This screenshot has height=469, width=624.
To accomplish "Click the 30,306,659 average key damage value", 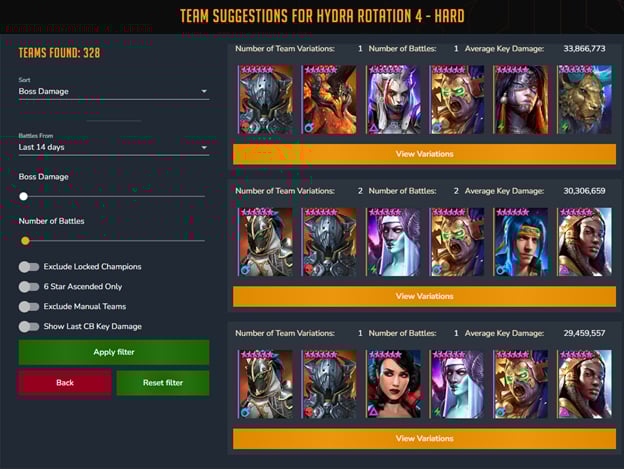I will tap(584, 191).
